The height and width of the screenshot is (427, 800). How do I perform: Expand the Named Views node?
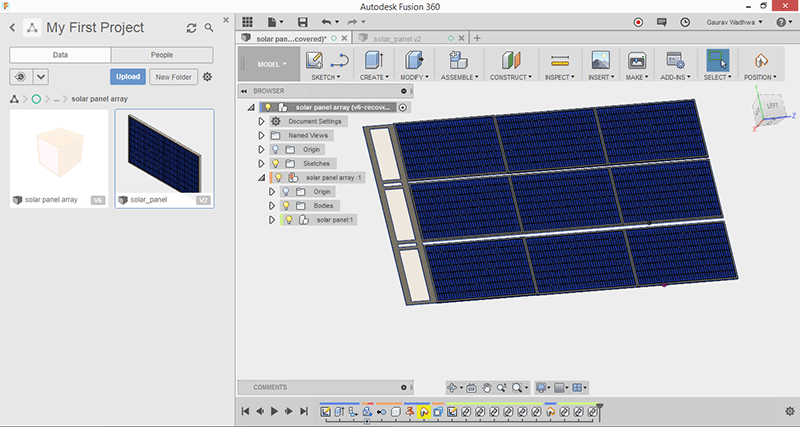point(262,135)
